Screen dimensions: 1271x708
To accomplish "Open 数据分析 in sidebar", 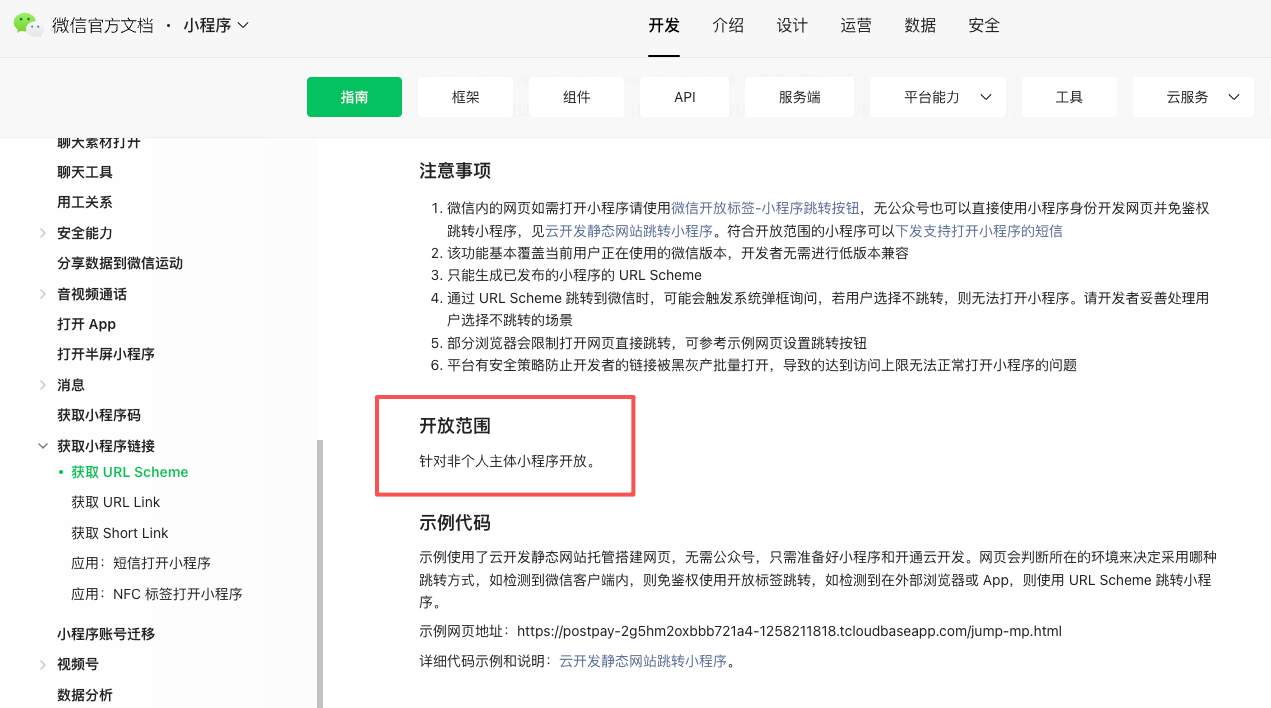I will click(x=85, y=695).
